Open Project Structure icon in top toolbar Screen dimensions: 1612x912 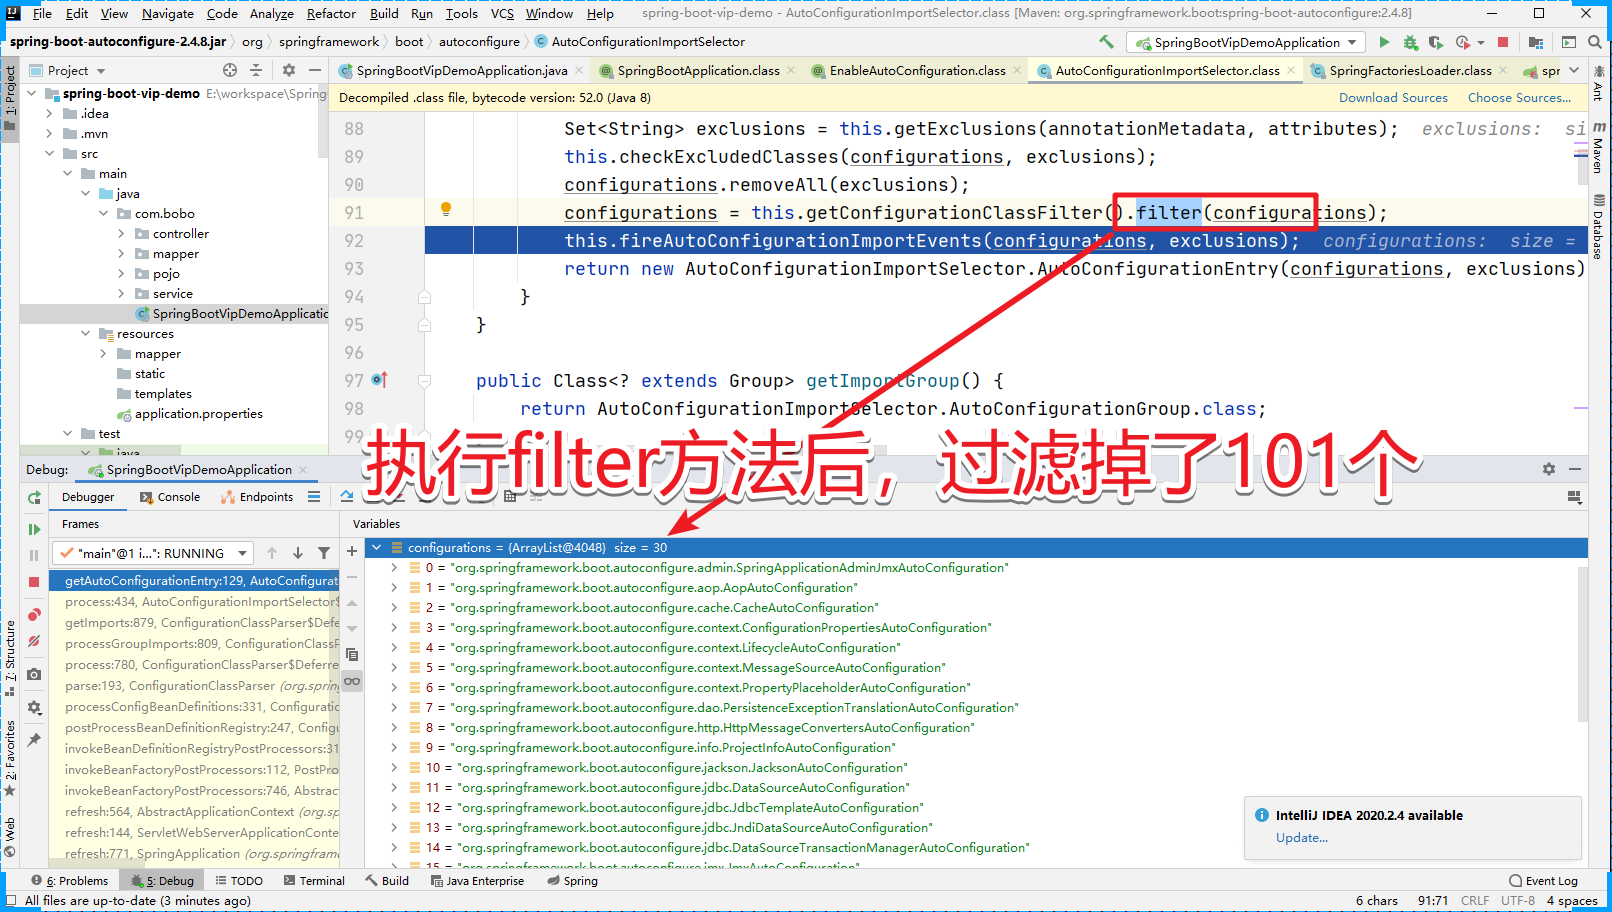pos(1536,42)
